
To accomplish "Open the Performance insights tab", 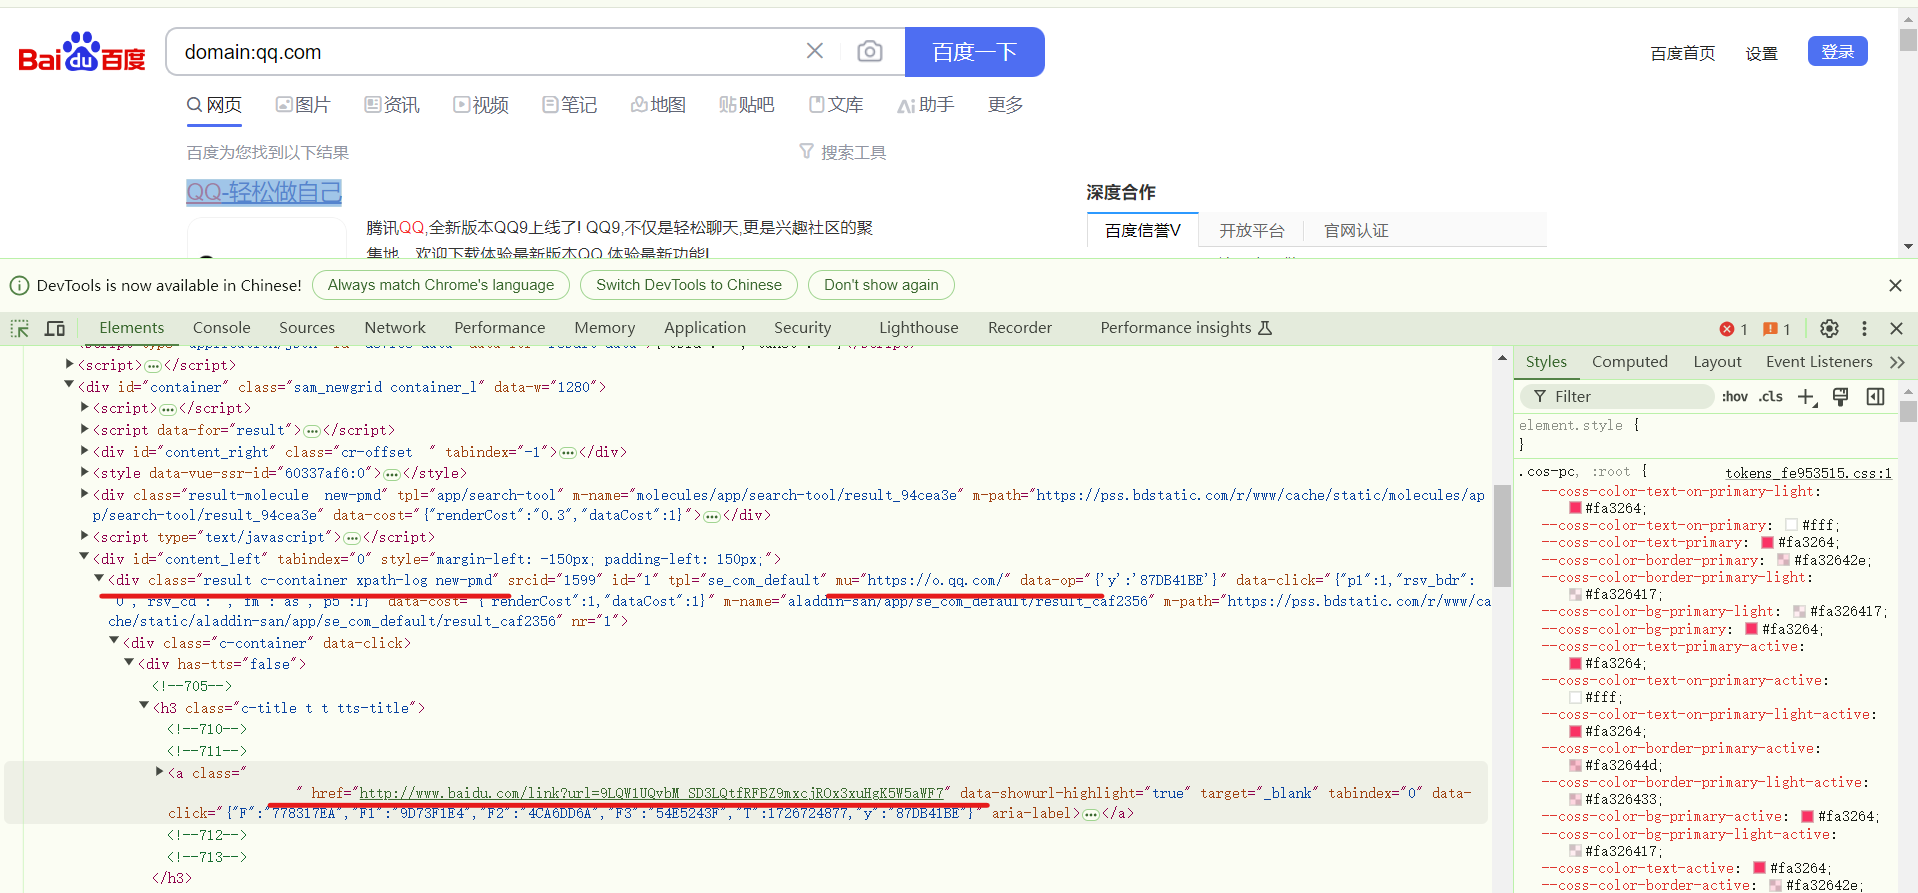I will pyautogui.click(x=1186, y=328).
